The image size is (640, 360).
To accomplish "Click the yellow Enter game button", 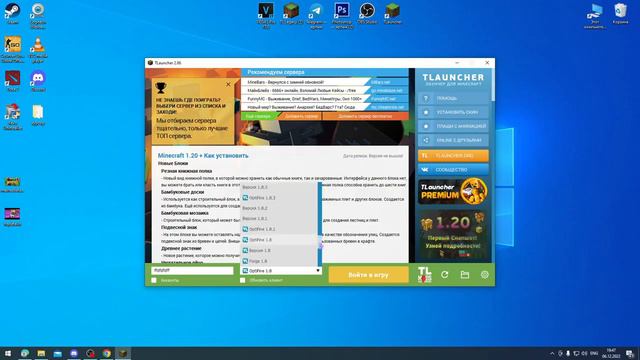I will pos(368,275).
